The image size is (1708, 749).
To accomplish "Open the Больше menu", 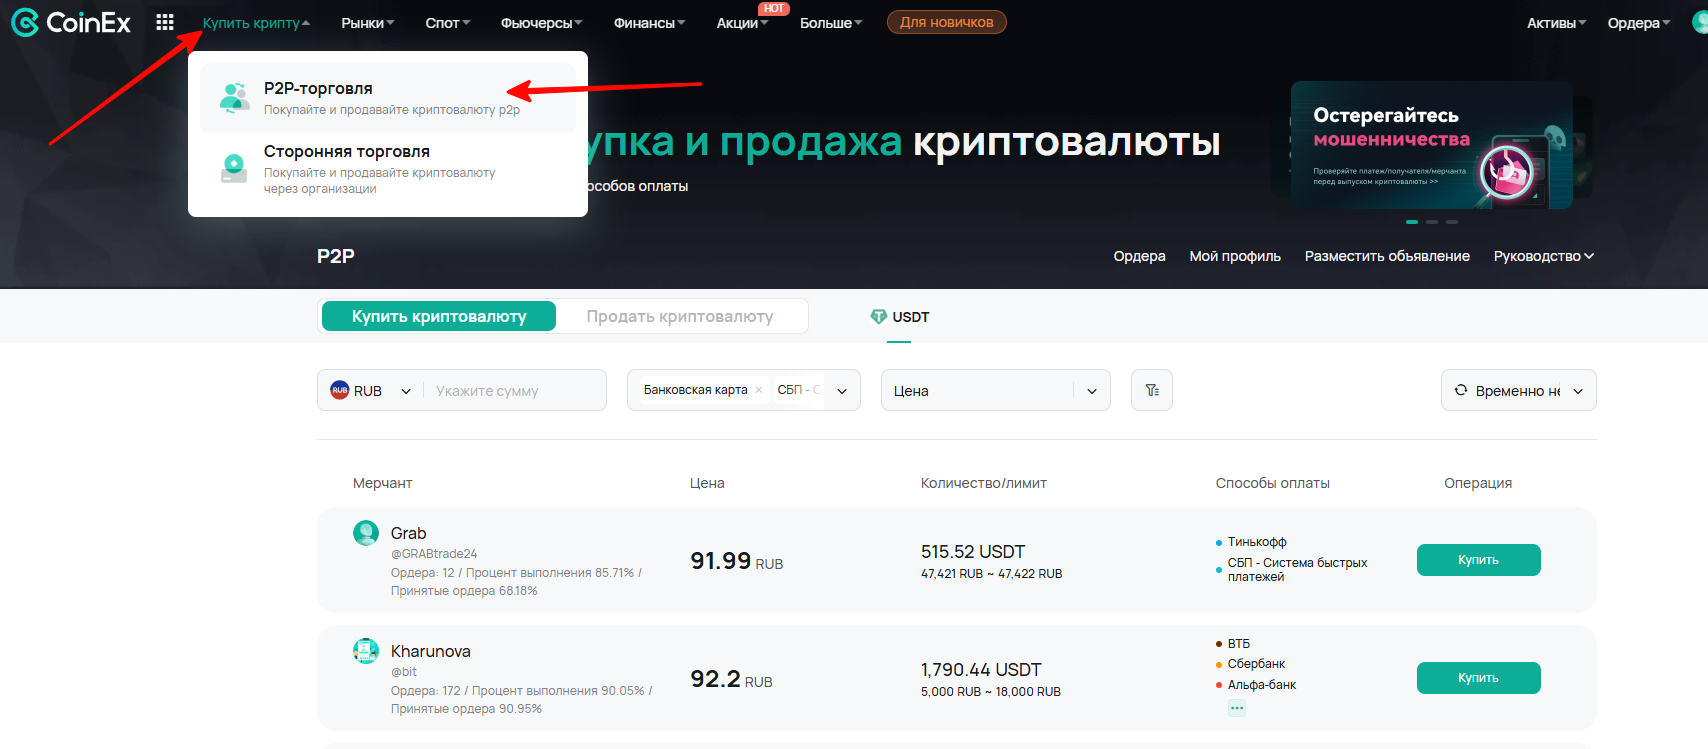I will tap(831, 23).
